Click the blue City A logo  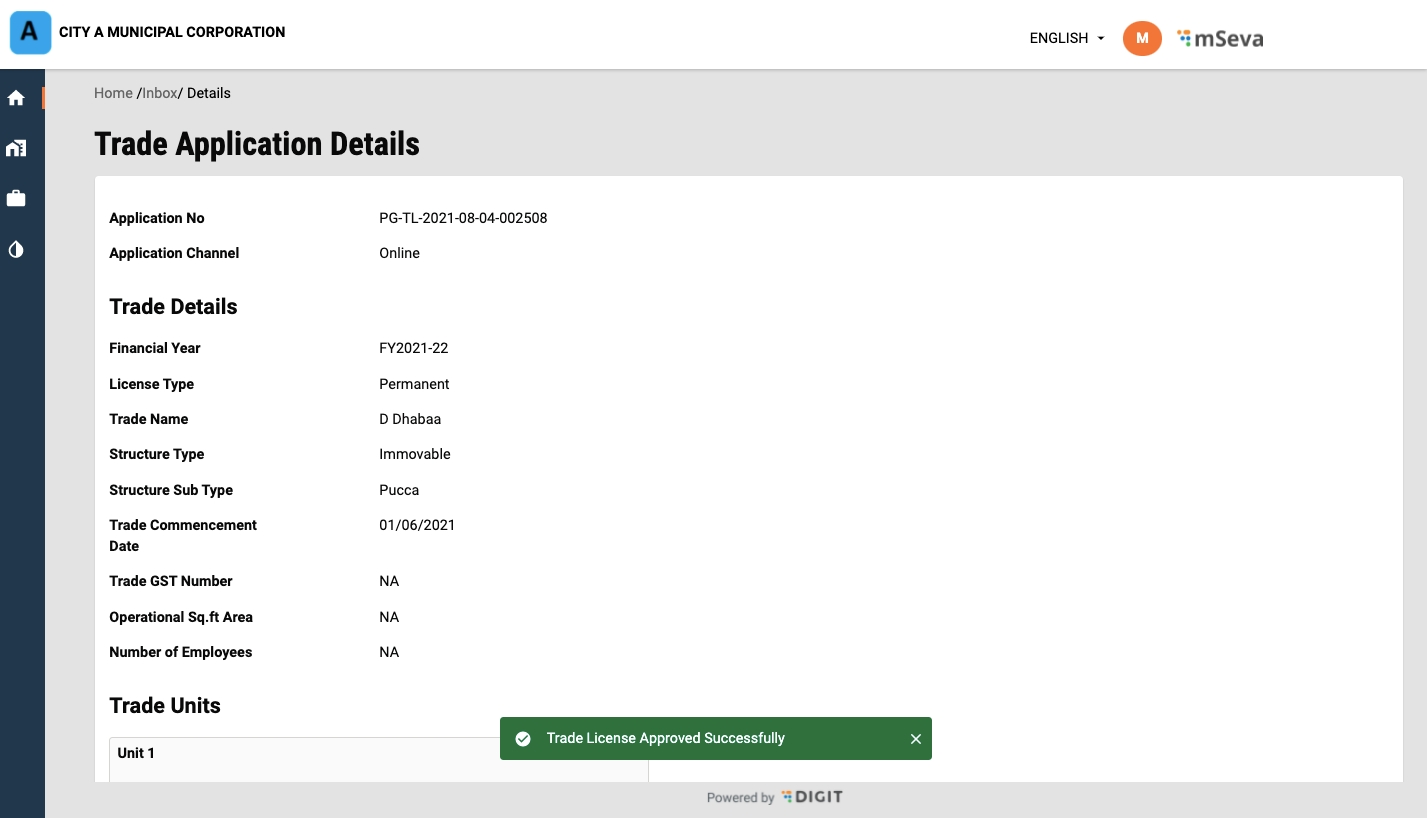pyautogui.click(x=30, y=33)
